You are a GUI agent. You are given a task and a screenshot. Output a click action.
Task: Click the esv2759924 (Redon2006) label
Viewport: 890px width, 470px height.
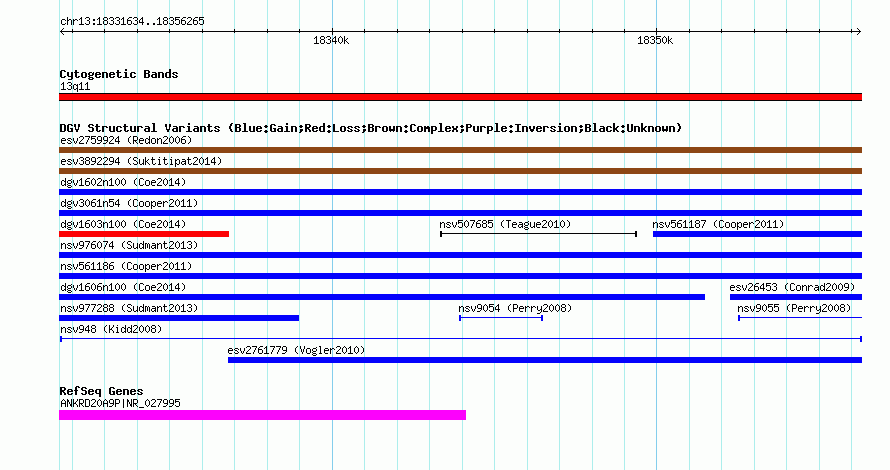[x=126, y=140]
